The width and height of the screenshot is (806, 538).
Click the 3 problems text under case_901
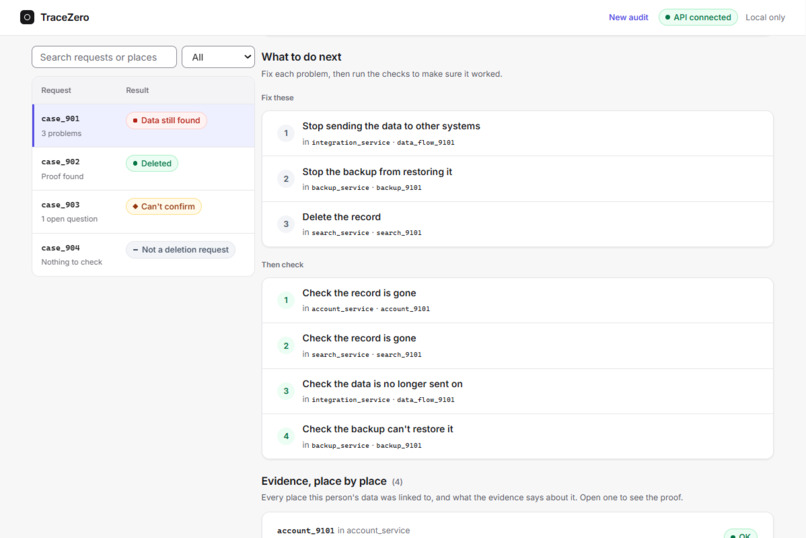[x=61, y=133]
